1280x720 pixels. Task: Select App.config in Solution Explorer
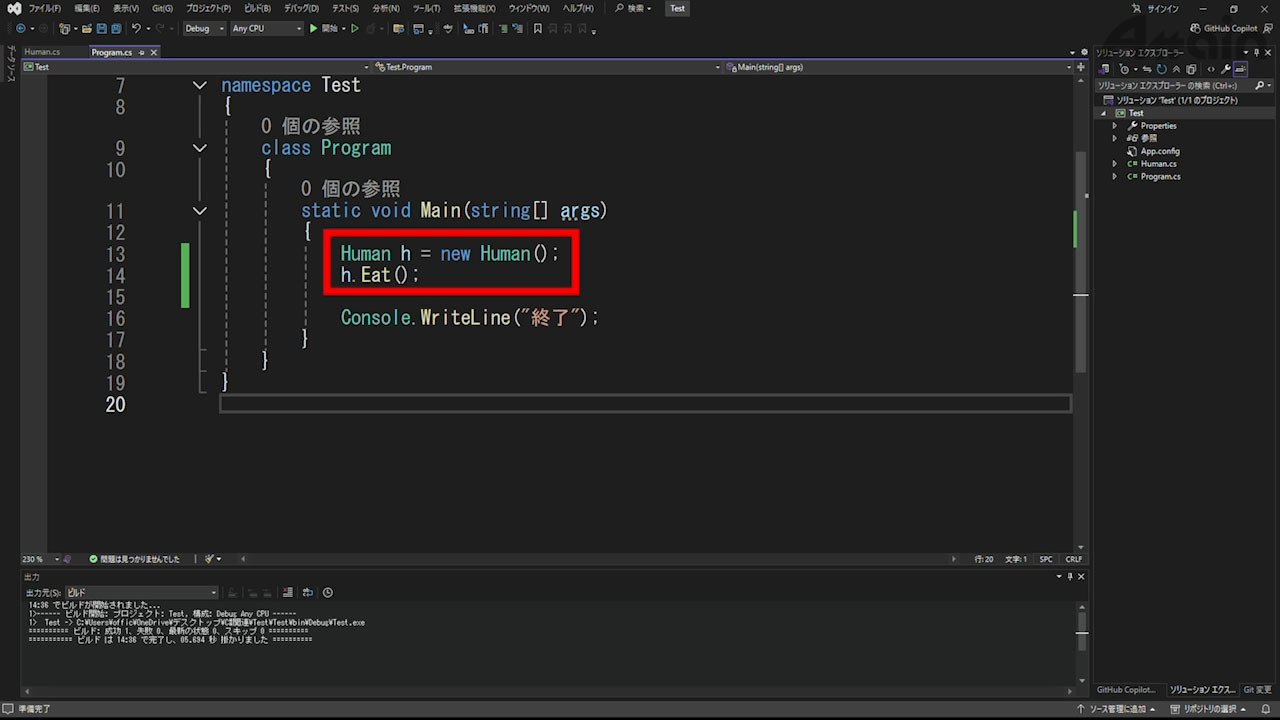(x=1160, y=151)
